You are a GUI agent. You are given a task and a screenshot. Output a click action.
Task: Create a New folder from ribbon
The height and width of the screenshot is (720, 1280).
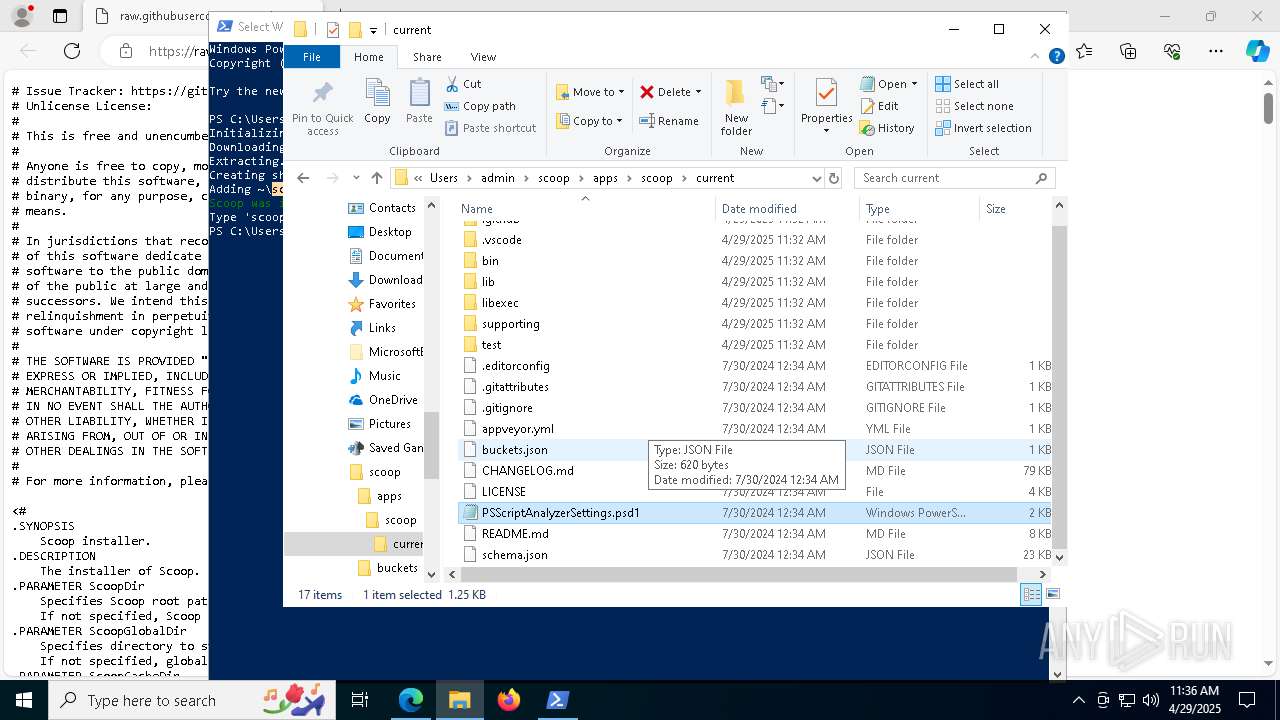tap(736, 107)
